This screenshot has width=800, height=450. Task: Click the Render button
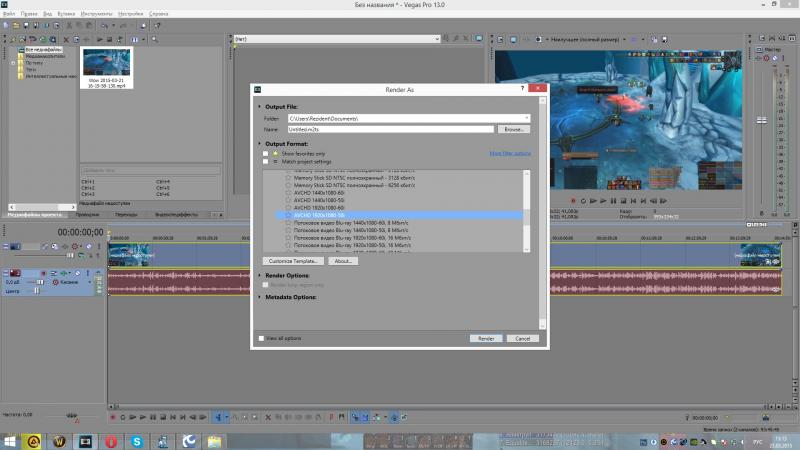[x=486, y=338]
